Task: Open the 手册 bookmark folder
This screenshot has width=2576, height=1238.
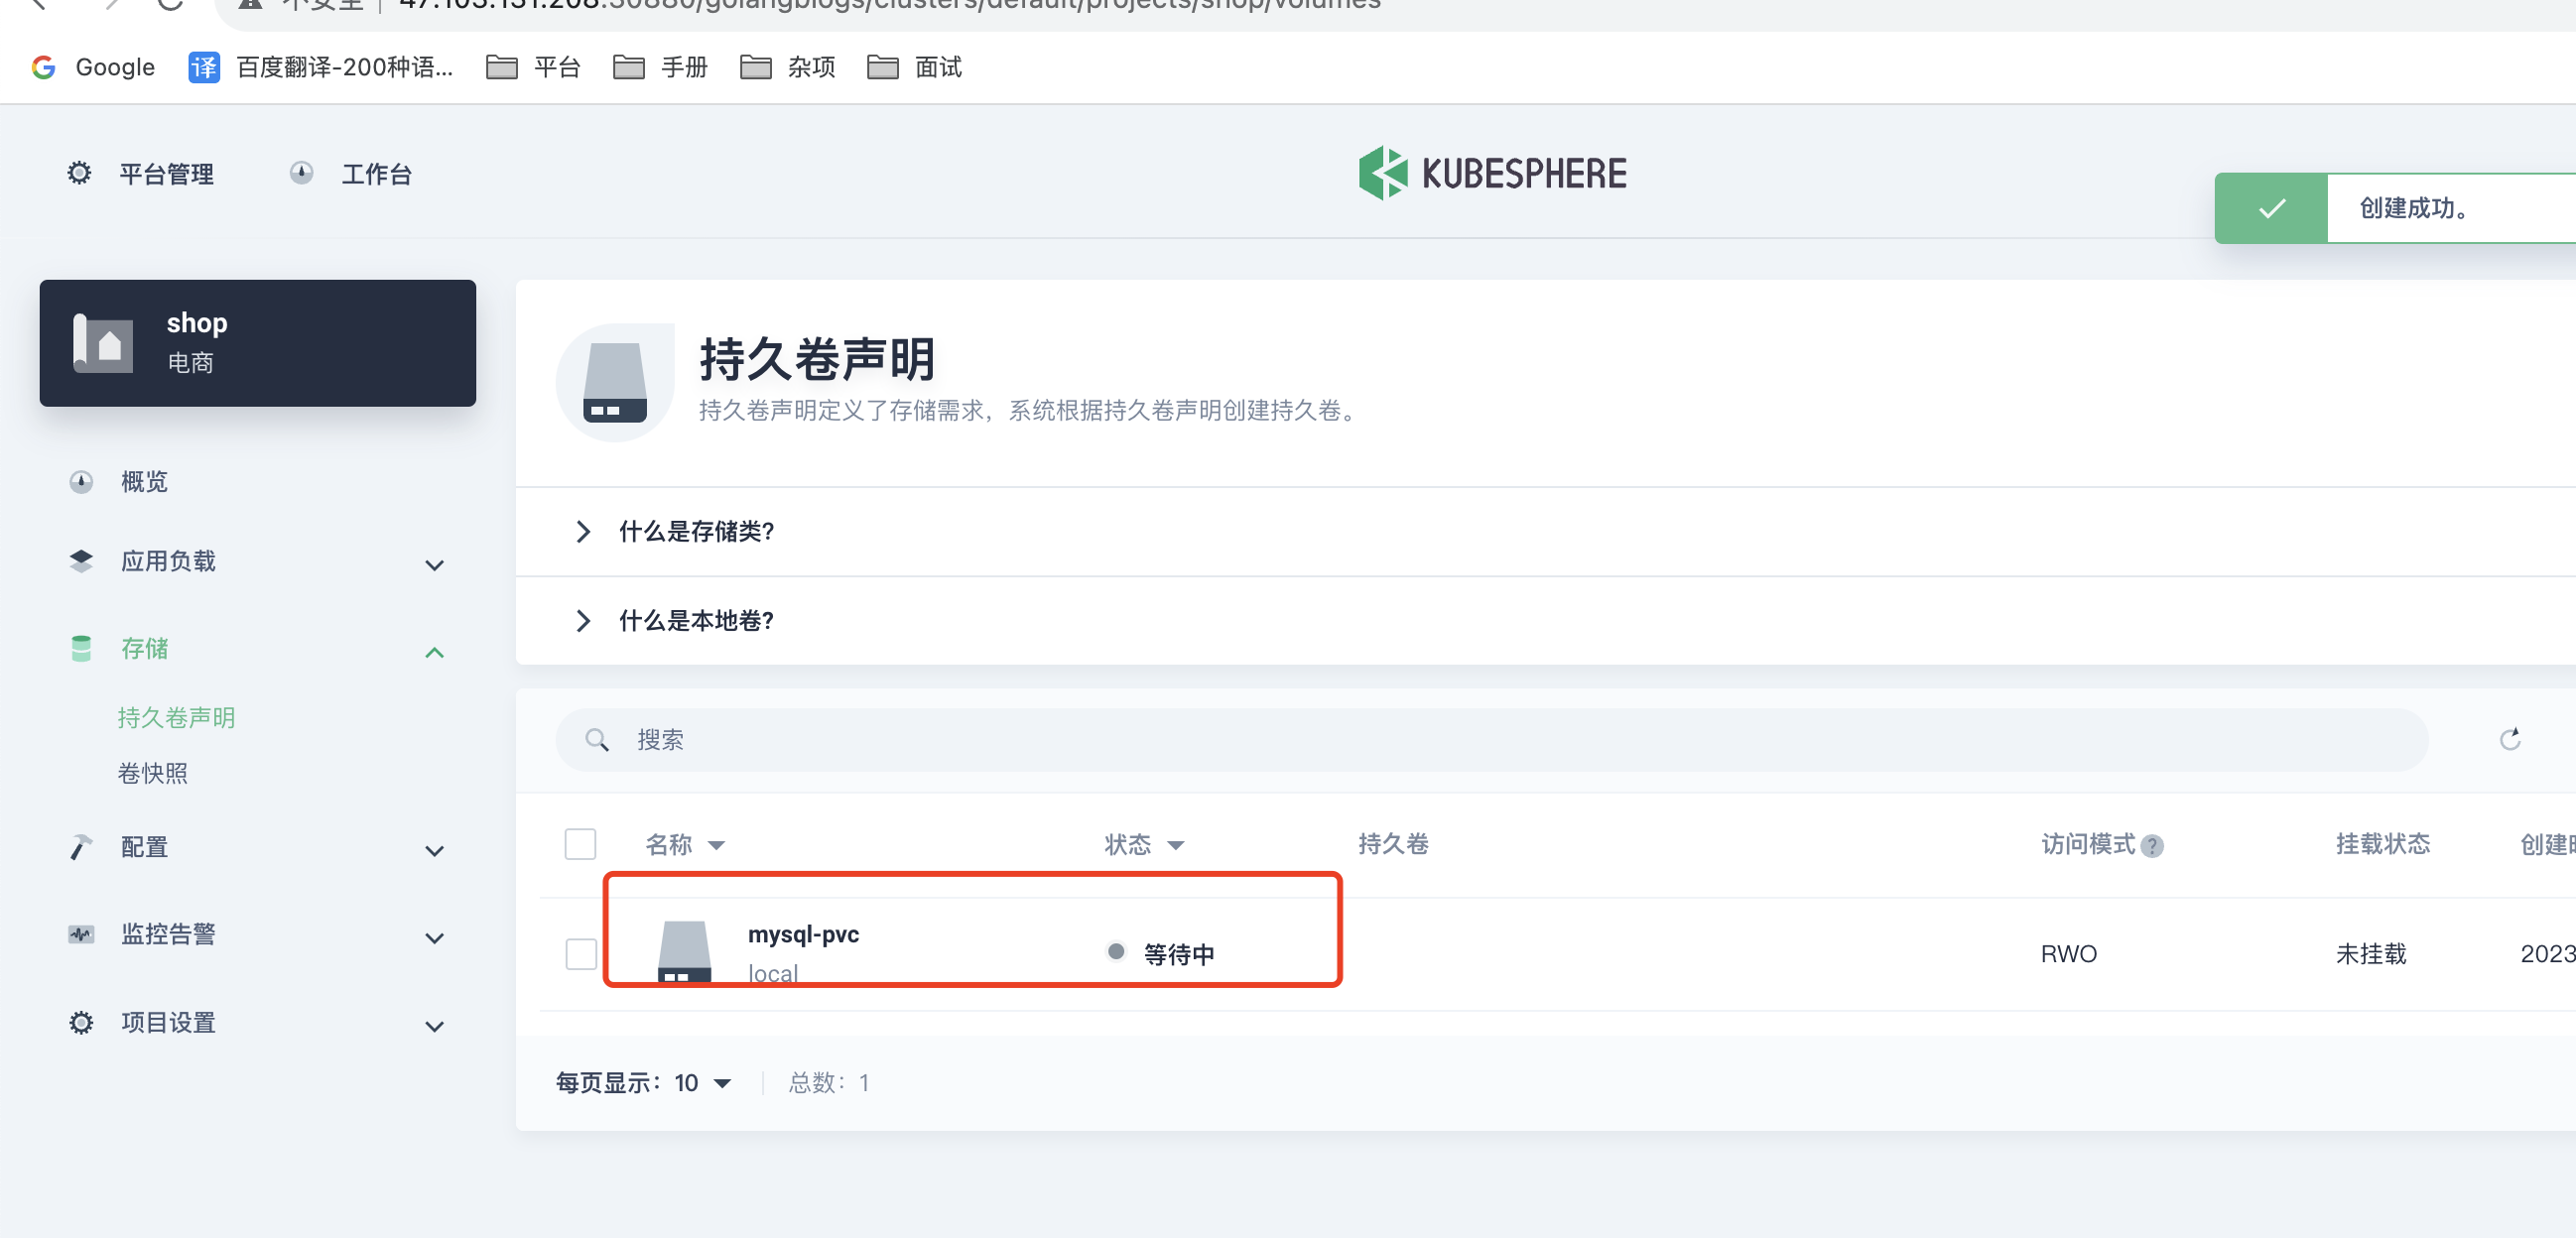Action: [660, 67]
